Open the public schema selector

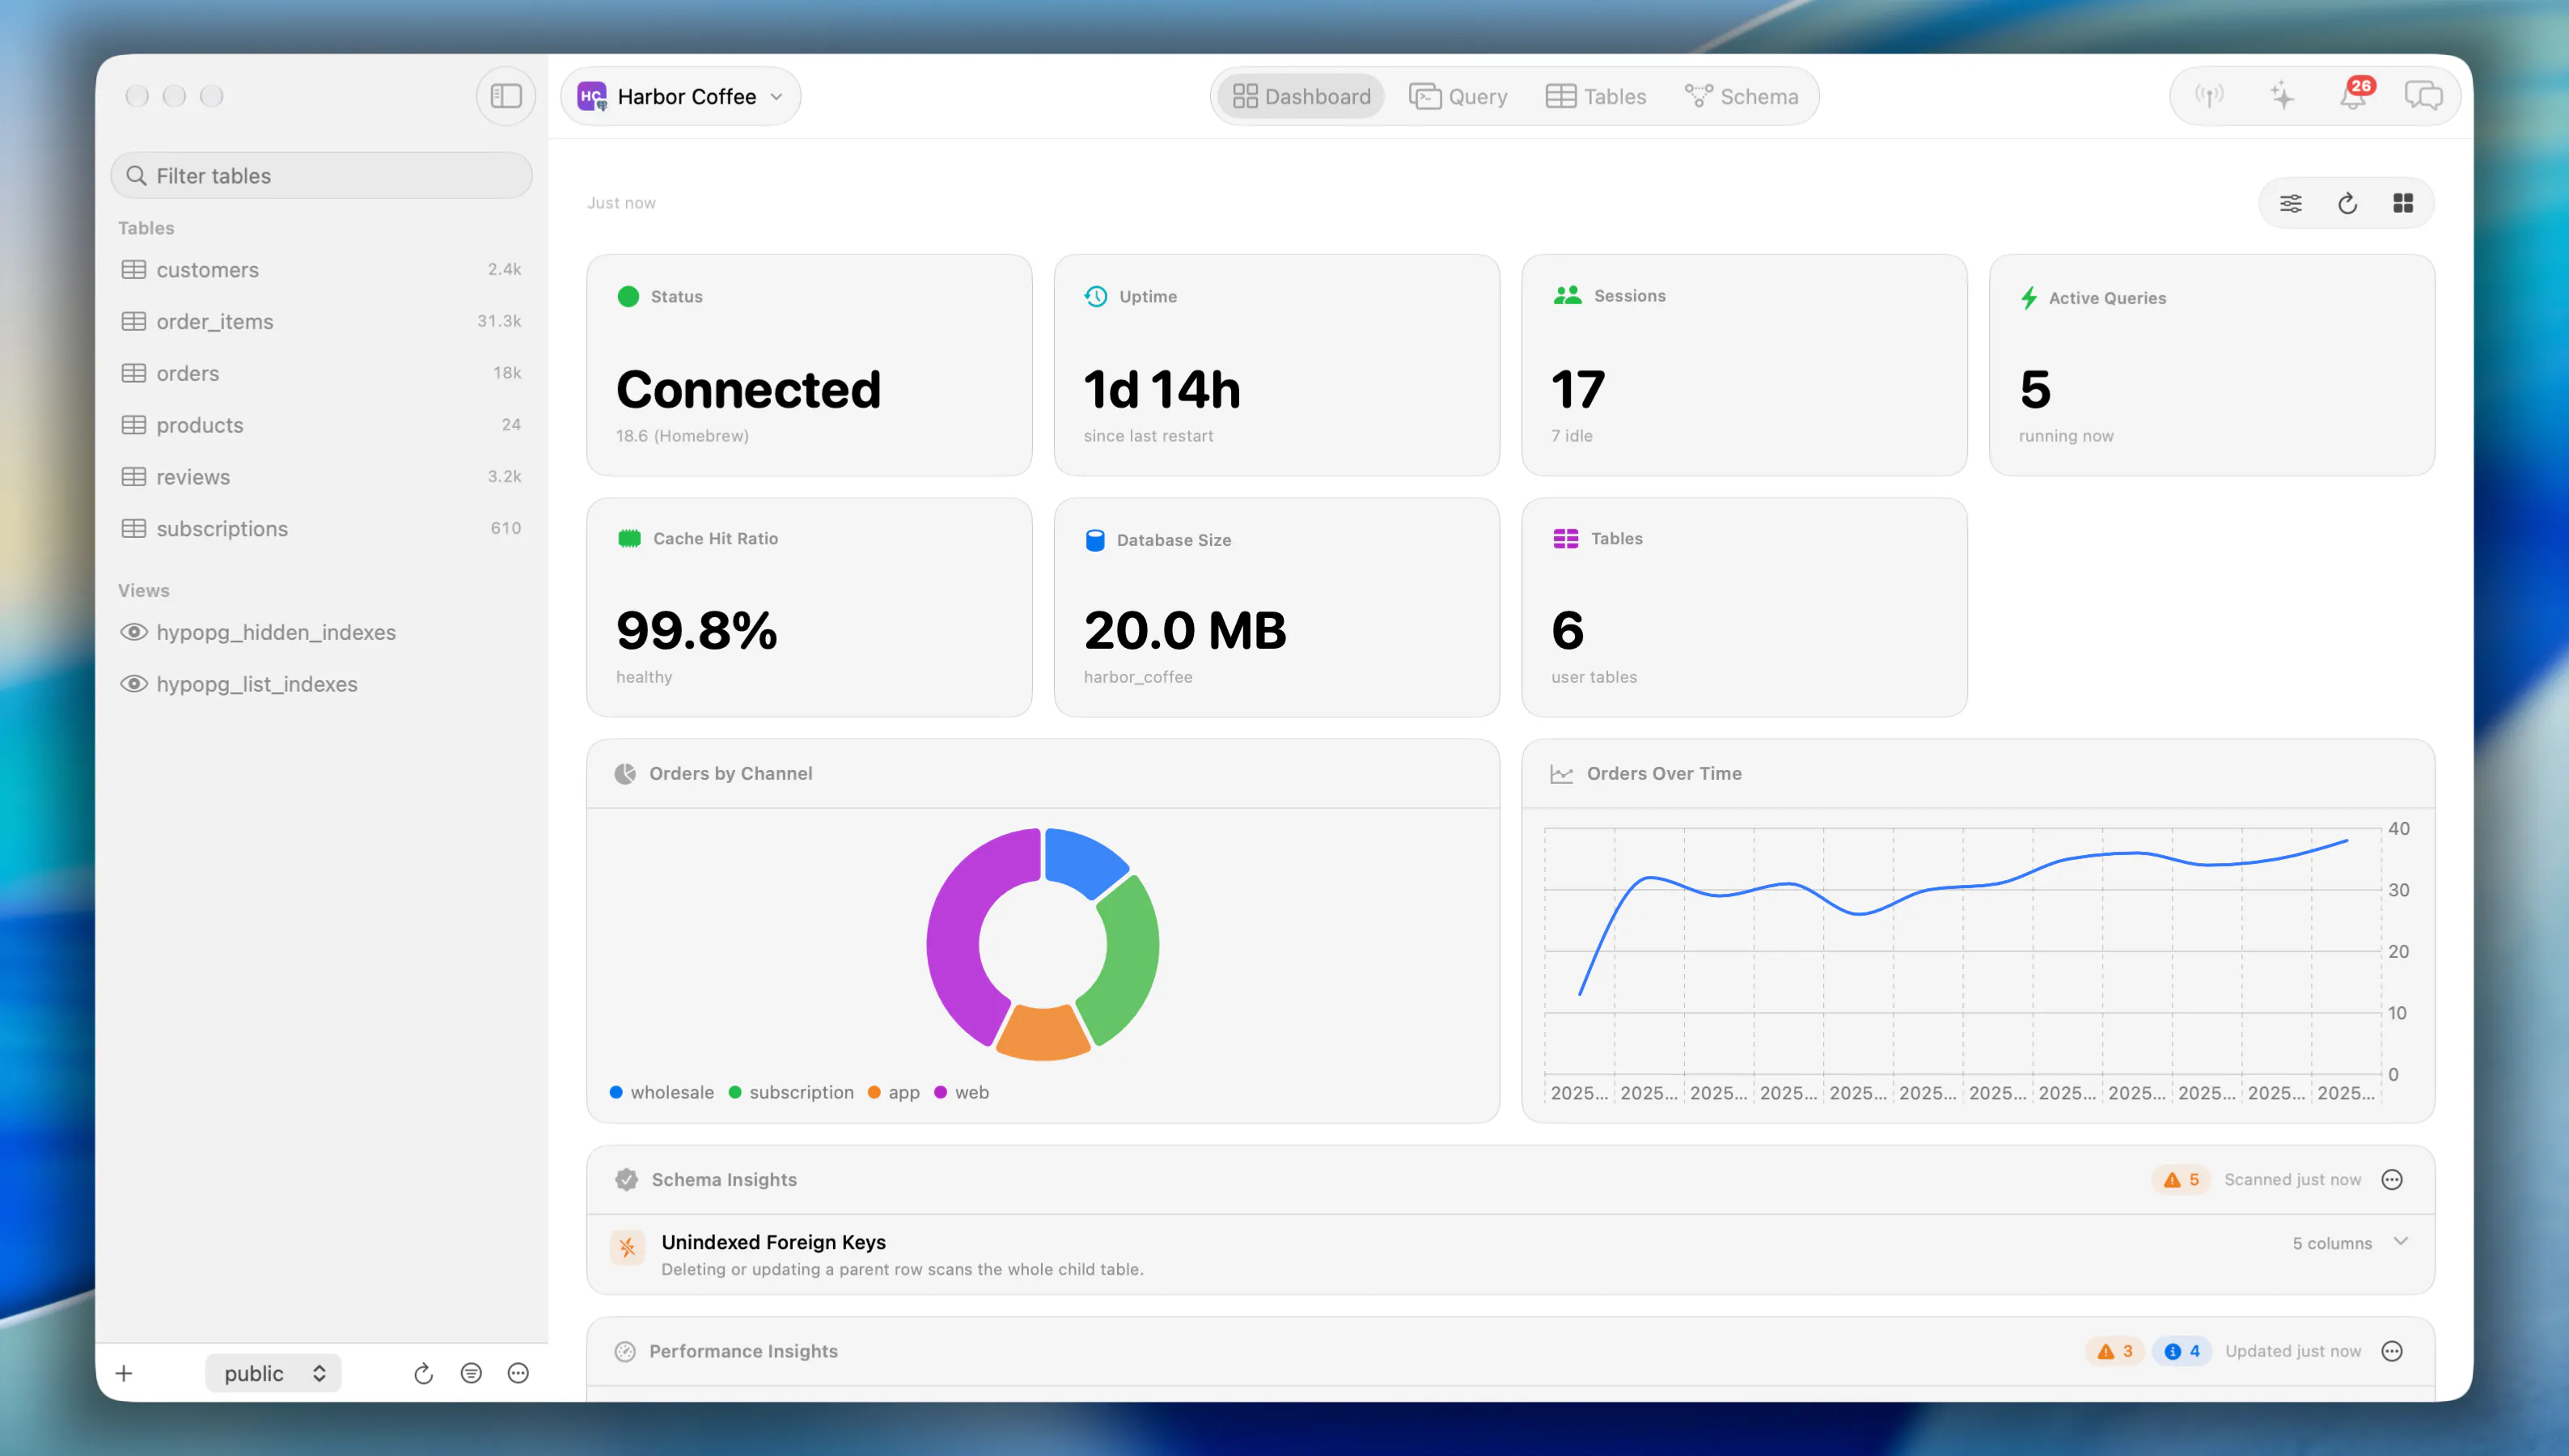[274, 1373]
